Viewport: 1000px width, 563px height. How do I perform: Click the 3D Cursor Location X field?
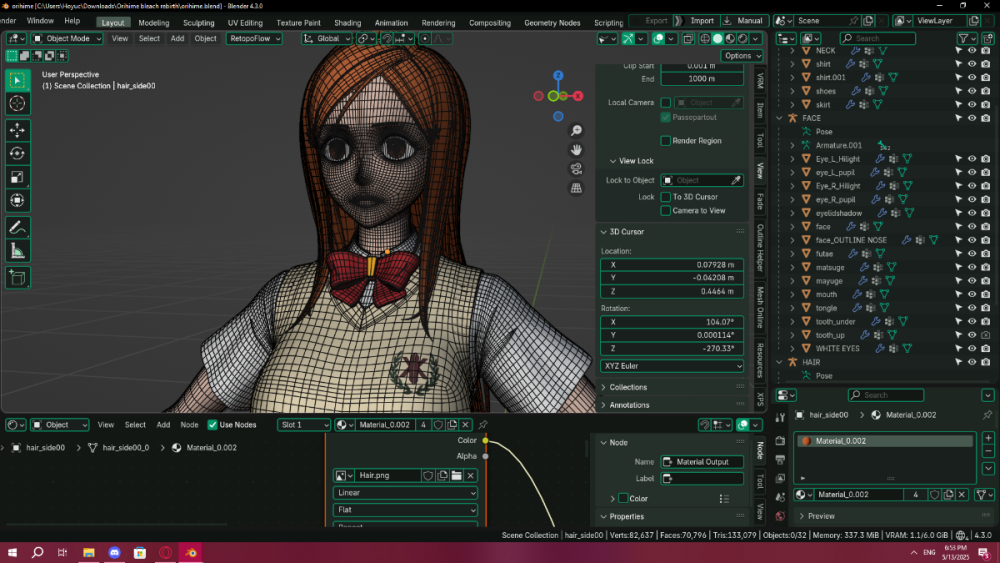click(x=672, y=264)
